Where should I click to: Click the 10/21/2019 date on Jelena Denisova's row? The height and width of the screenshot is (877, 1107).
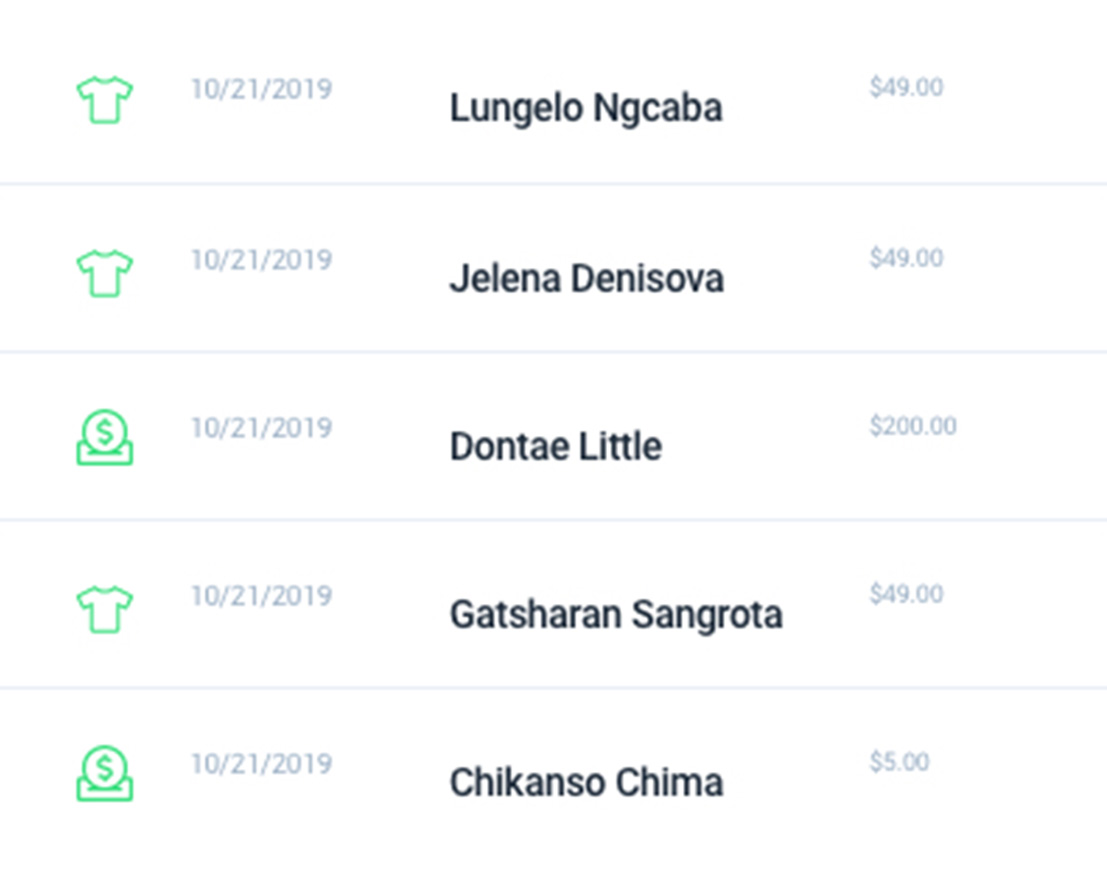pos(261,261)
